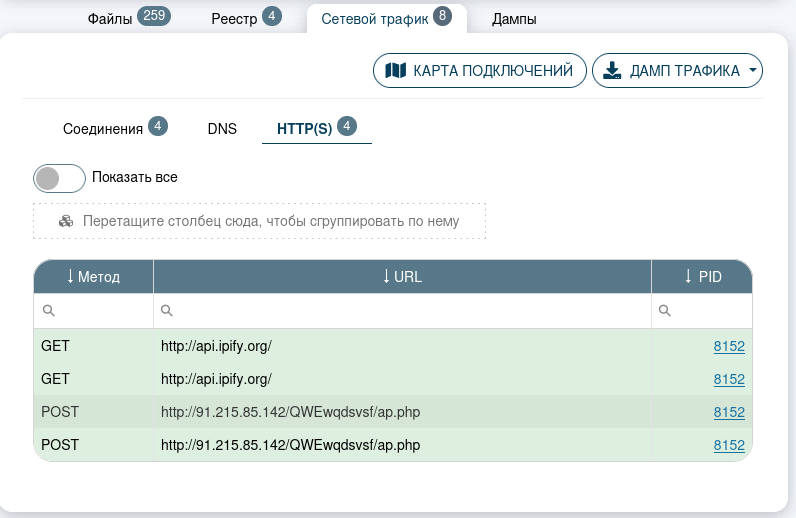Viewport: 796px width, 518px height.
Task: Open the Файлы tab
Action: click(x=110, y=18)
